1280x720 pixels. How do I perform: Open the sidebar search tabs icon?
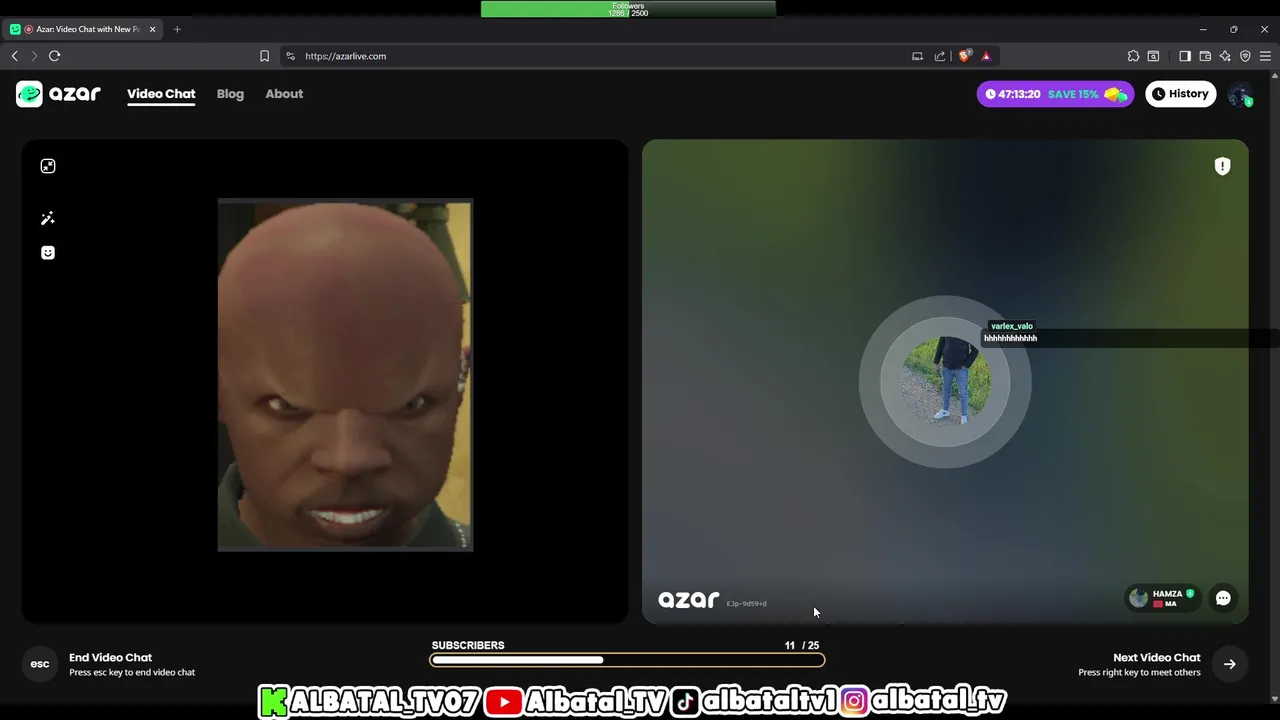[x=1153, y=56]
